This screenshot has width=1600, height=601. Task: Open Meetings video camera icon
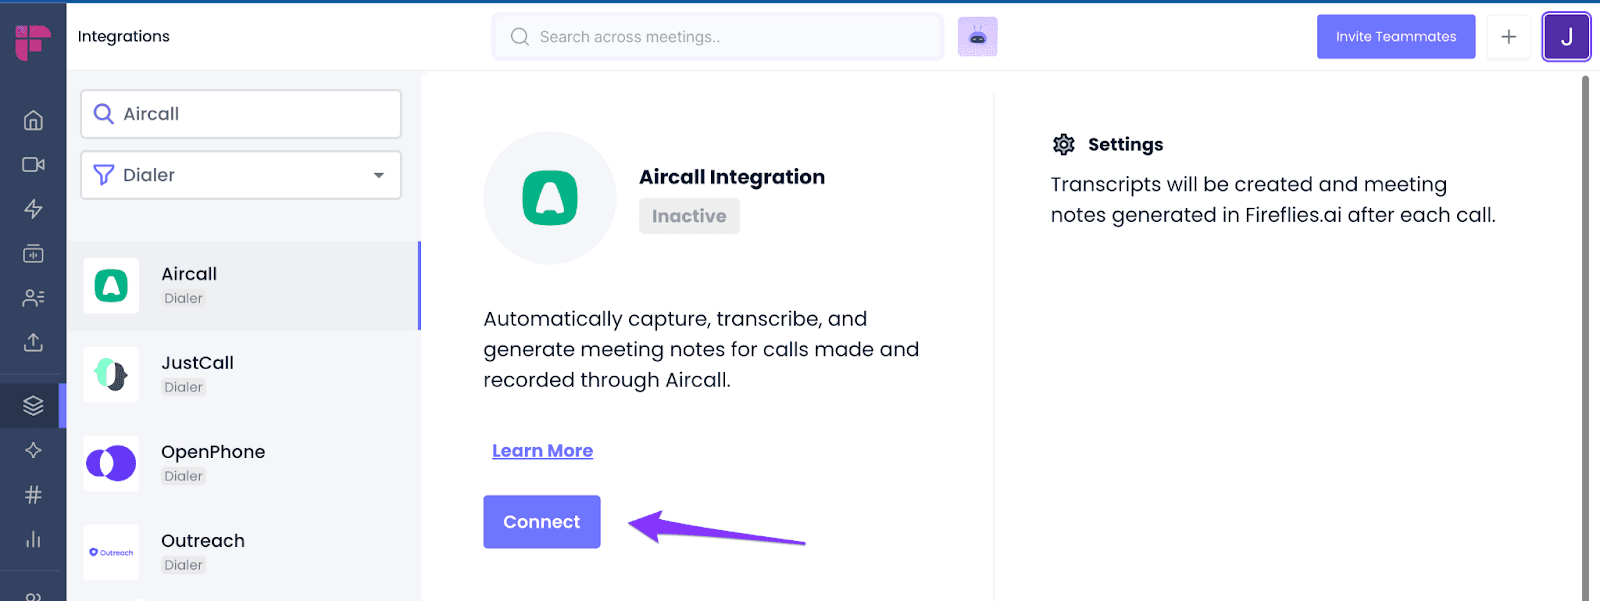pyautogui.click(x=33, y=164)
